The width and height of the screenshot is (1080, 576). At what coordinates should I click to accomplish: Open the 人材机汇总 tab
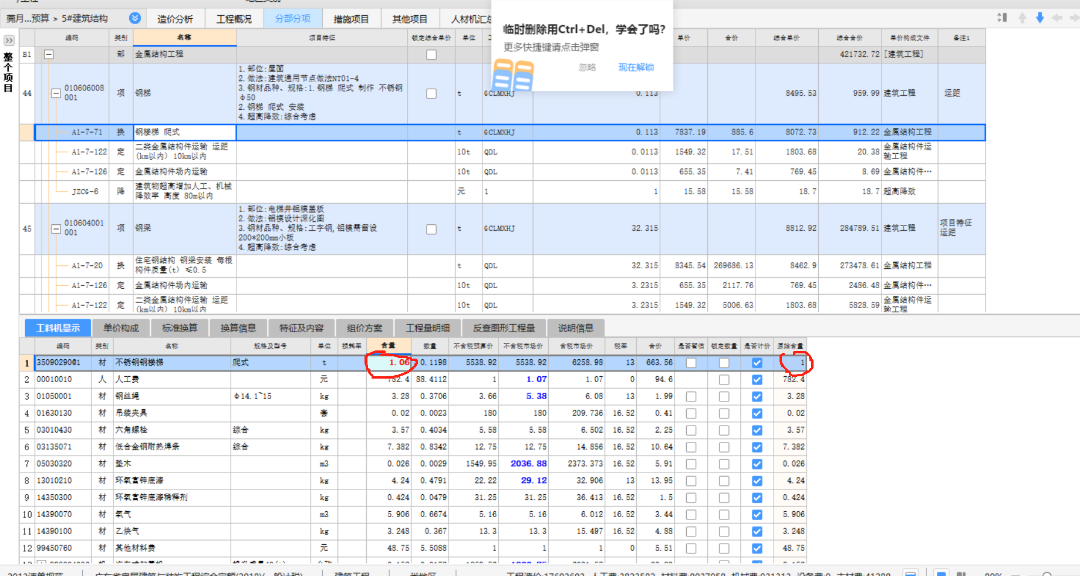pos(468,19)
